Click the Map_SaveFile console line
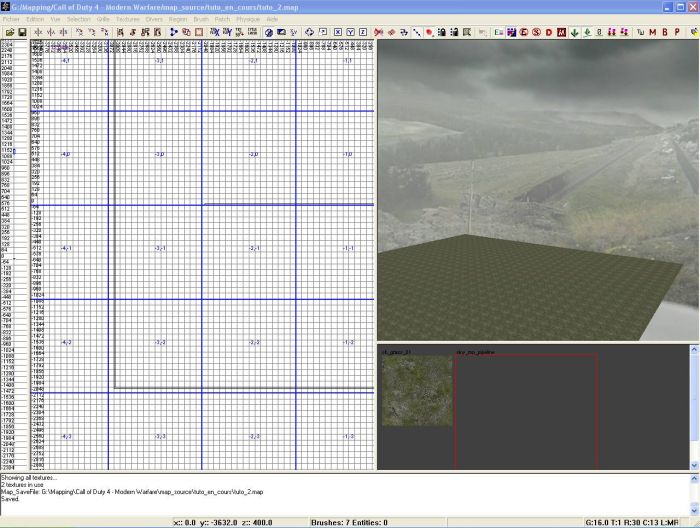 132,492
